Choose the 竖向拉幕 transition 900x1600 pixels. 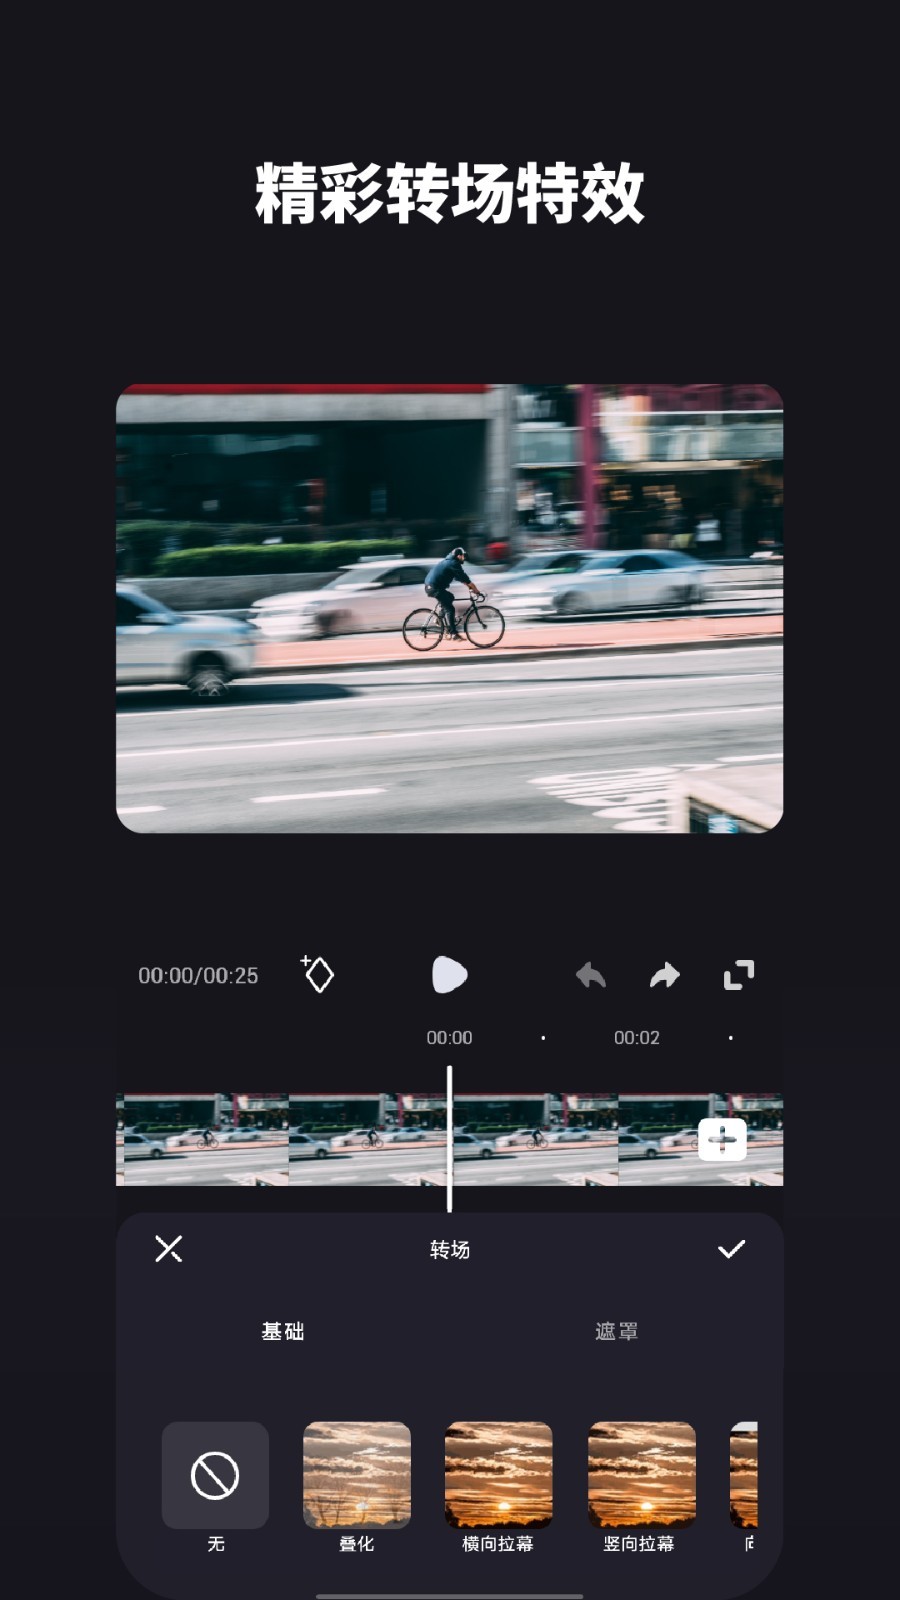click(x=641, y=1475)
